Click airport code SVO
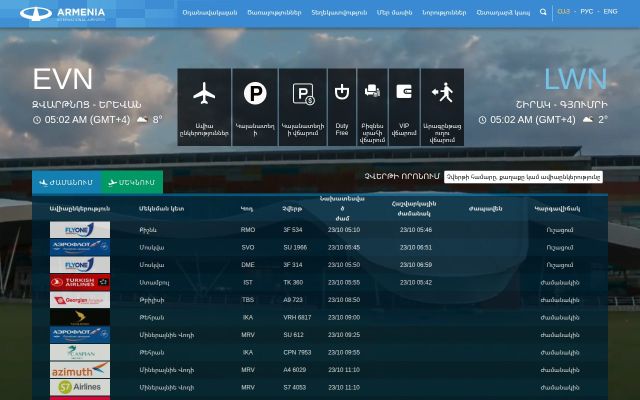The height and width of the screenshot is (400, 640). click(248, 247)
